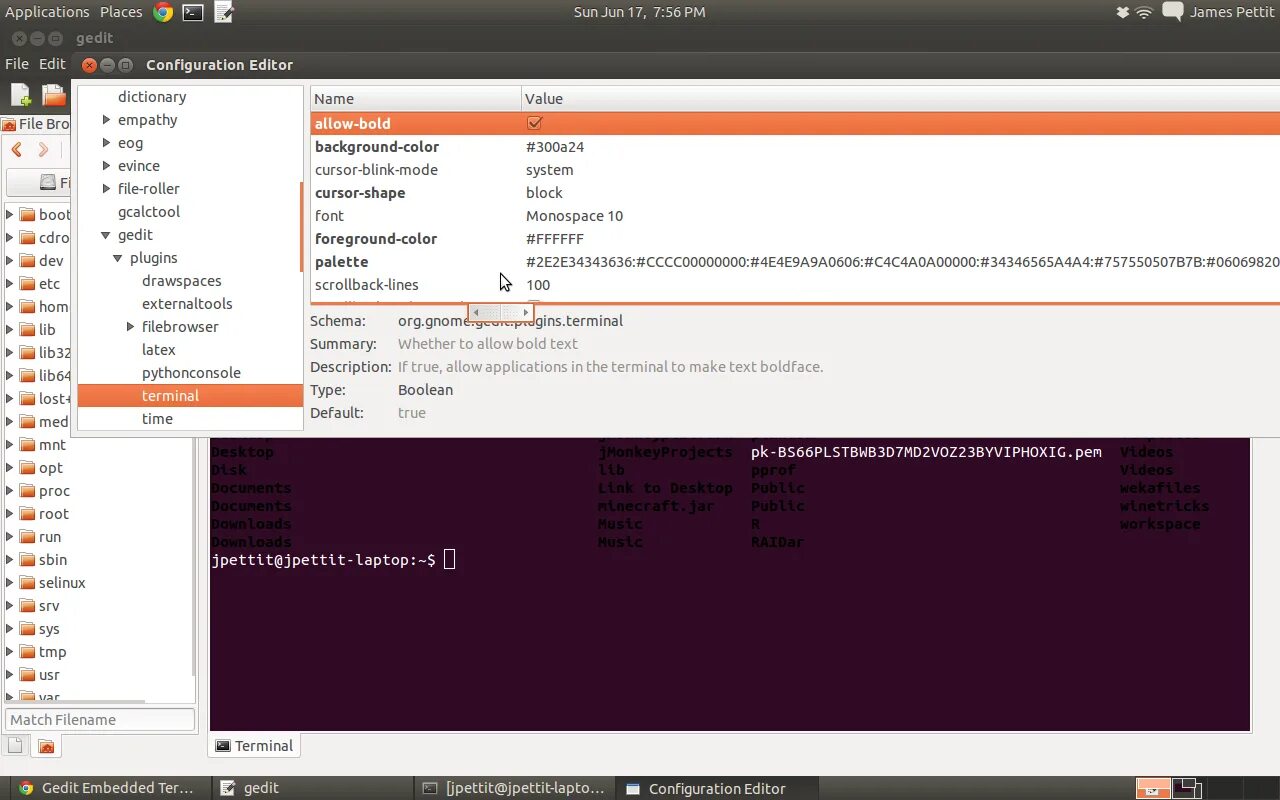Image resolution: width=1280 pixels, height=800 pixels.
Task: Select the Terminal bottom pane tab
Action: coord(254,745)
